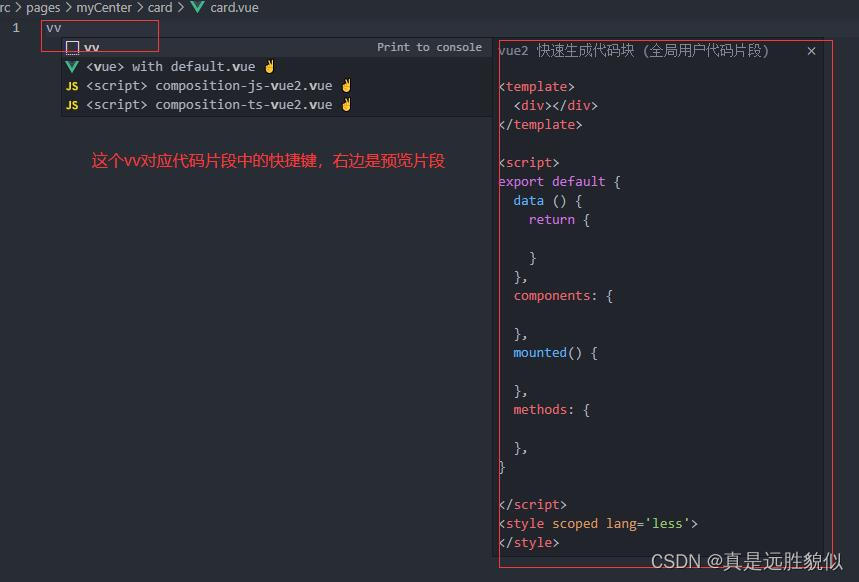The width and height of the screenshot is (859, 582).
Task: Select the composition-ts-vue2.vue suggestion entry
Action: (200, 104)
